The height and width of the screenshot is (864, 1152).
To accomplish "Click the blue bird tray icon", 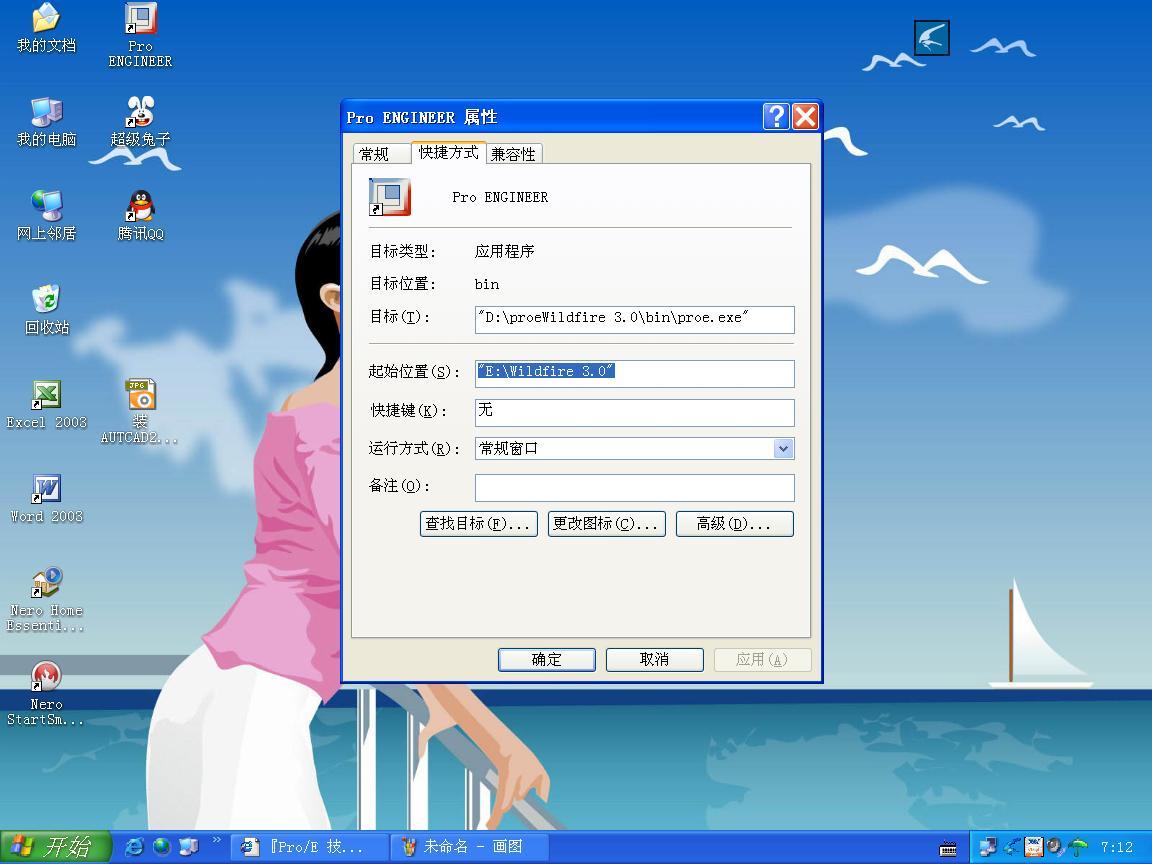I will 1012,847.
